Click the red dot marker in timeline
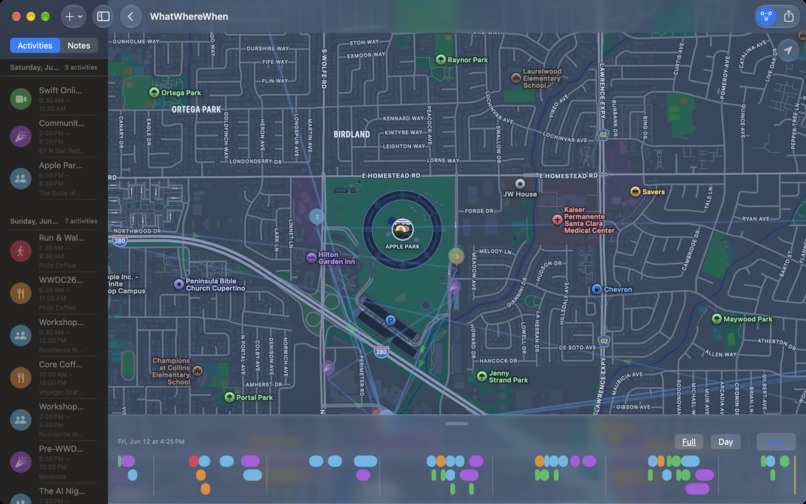 (193, 461)
